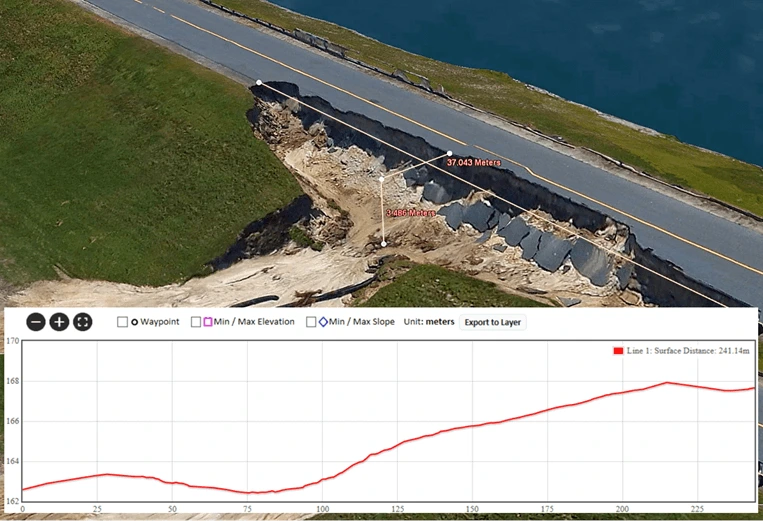Select the 3.486 Meters measurement label
This screenshot has width=763, height=521.
pyautogui.click(x=411, y=213)
